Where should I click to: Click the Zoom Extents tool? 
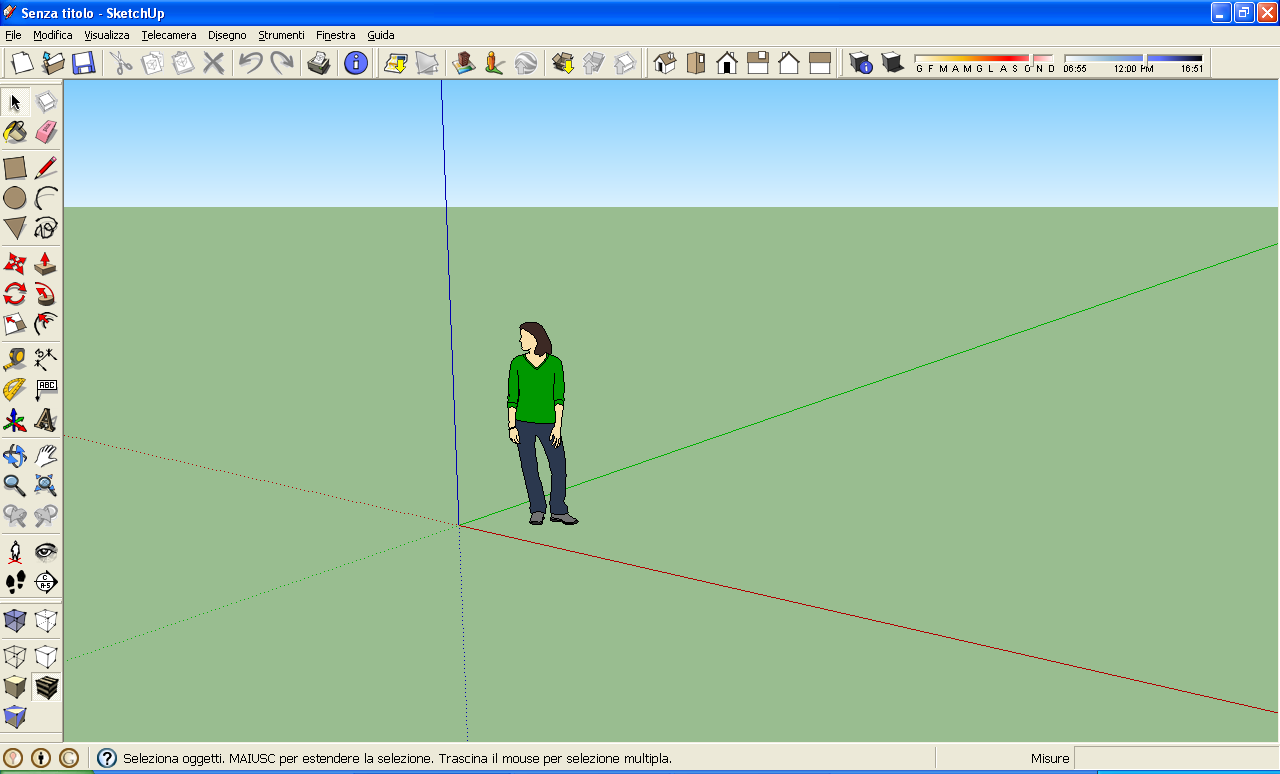(46, 486)
